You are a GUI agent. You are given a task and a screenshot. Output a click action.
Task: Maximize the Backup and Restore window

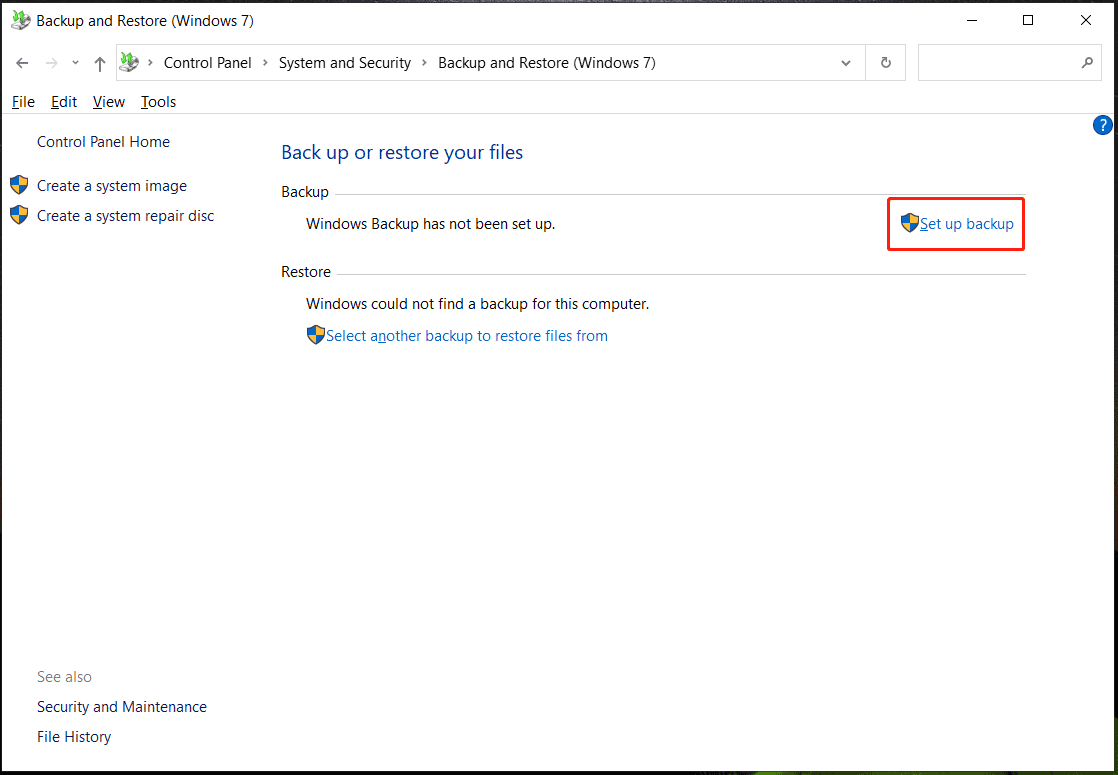point(1027,21)
